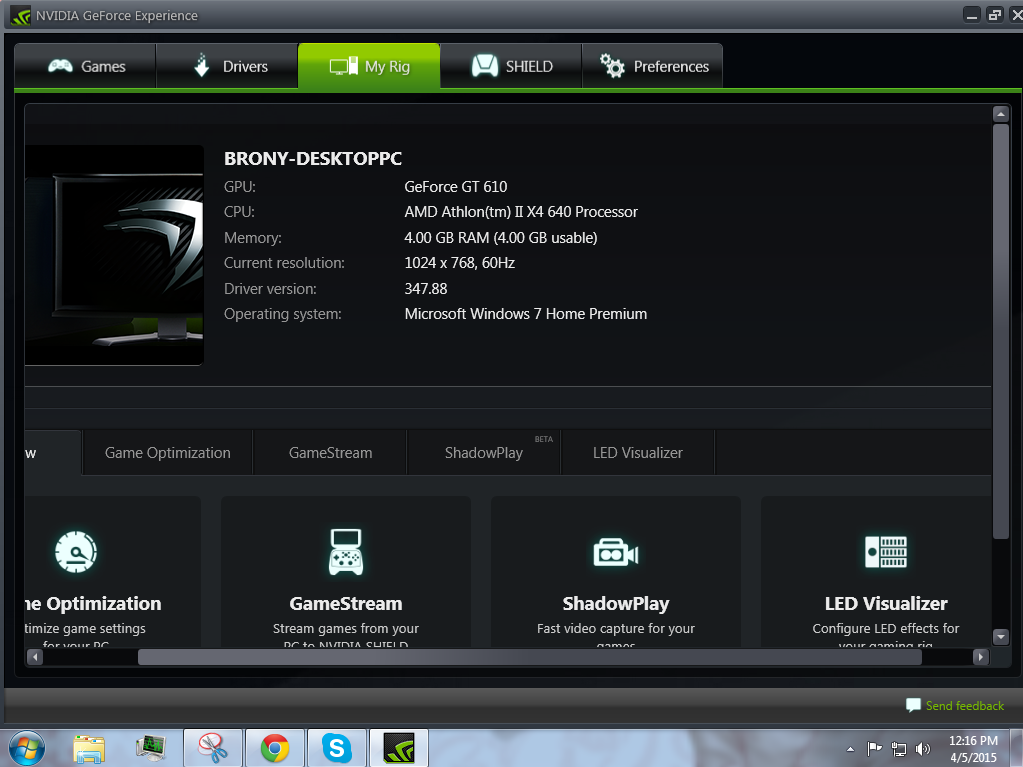Screen dimensions: 1023x767
Task: Click the NVIDIA logo in title bar
Action: [x=20, y=15]
